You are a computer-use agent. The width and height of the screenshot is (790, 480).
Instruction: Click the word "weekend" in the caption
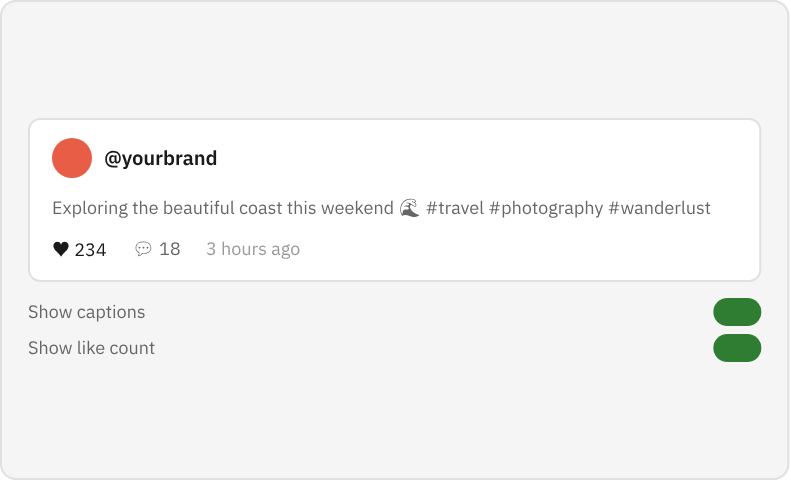pos(360,208)
